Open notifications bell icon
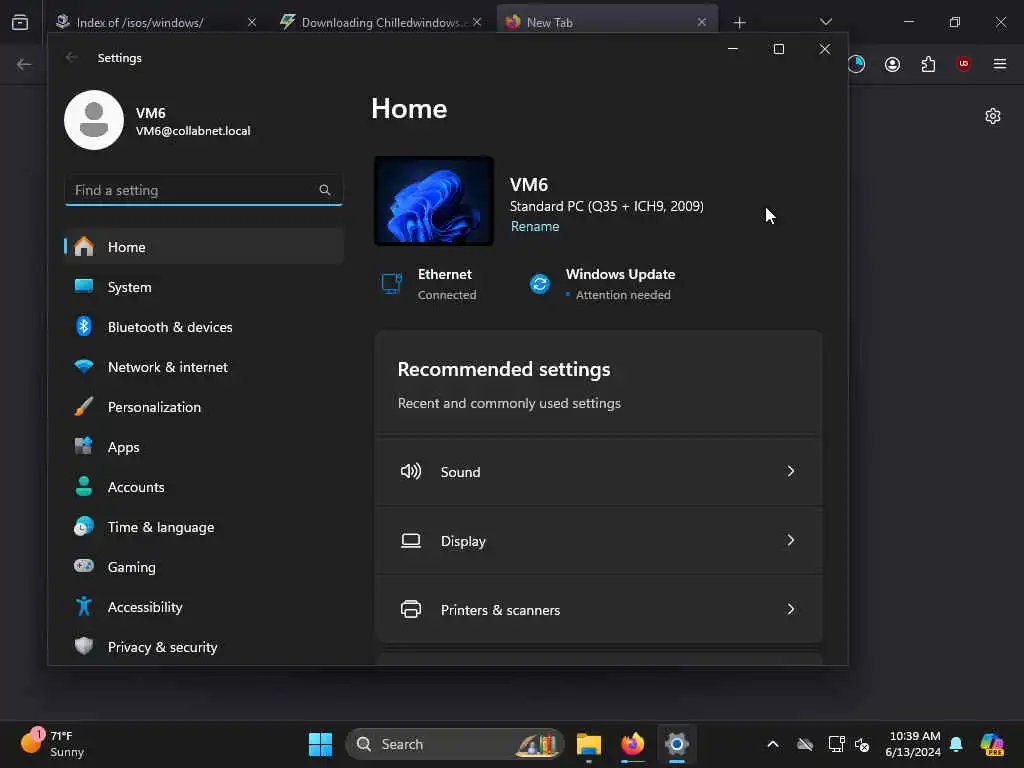Screen dimensions: 1024x768 point(956,744)
